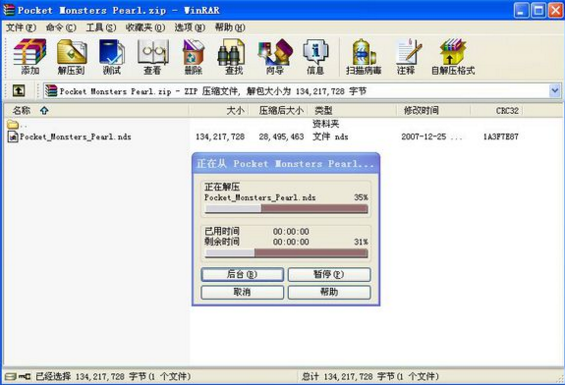Sort by CRC32 column header
This screenshot has width=565, height=385.
click(x=497, y=110)
